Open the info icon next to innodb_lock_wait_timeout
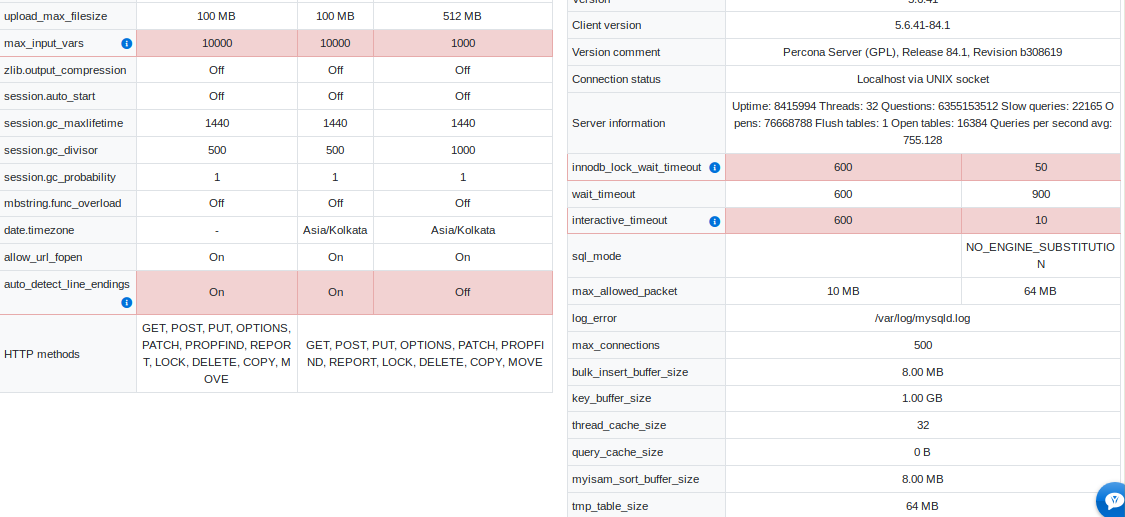The image size is (1125, 517). coord(715,168)
